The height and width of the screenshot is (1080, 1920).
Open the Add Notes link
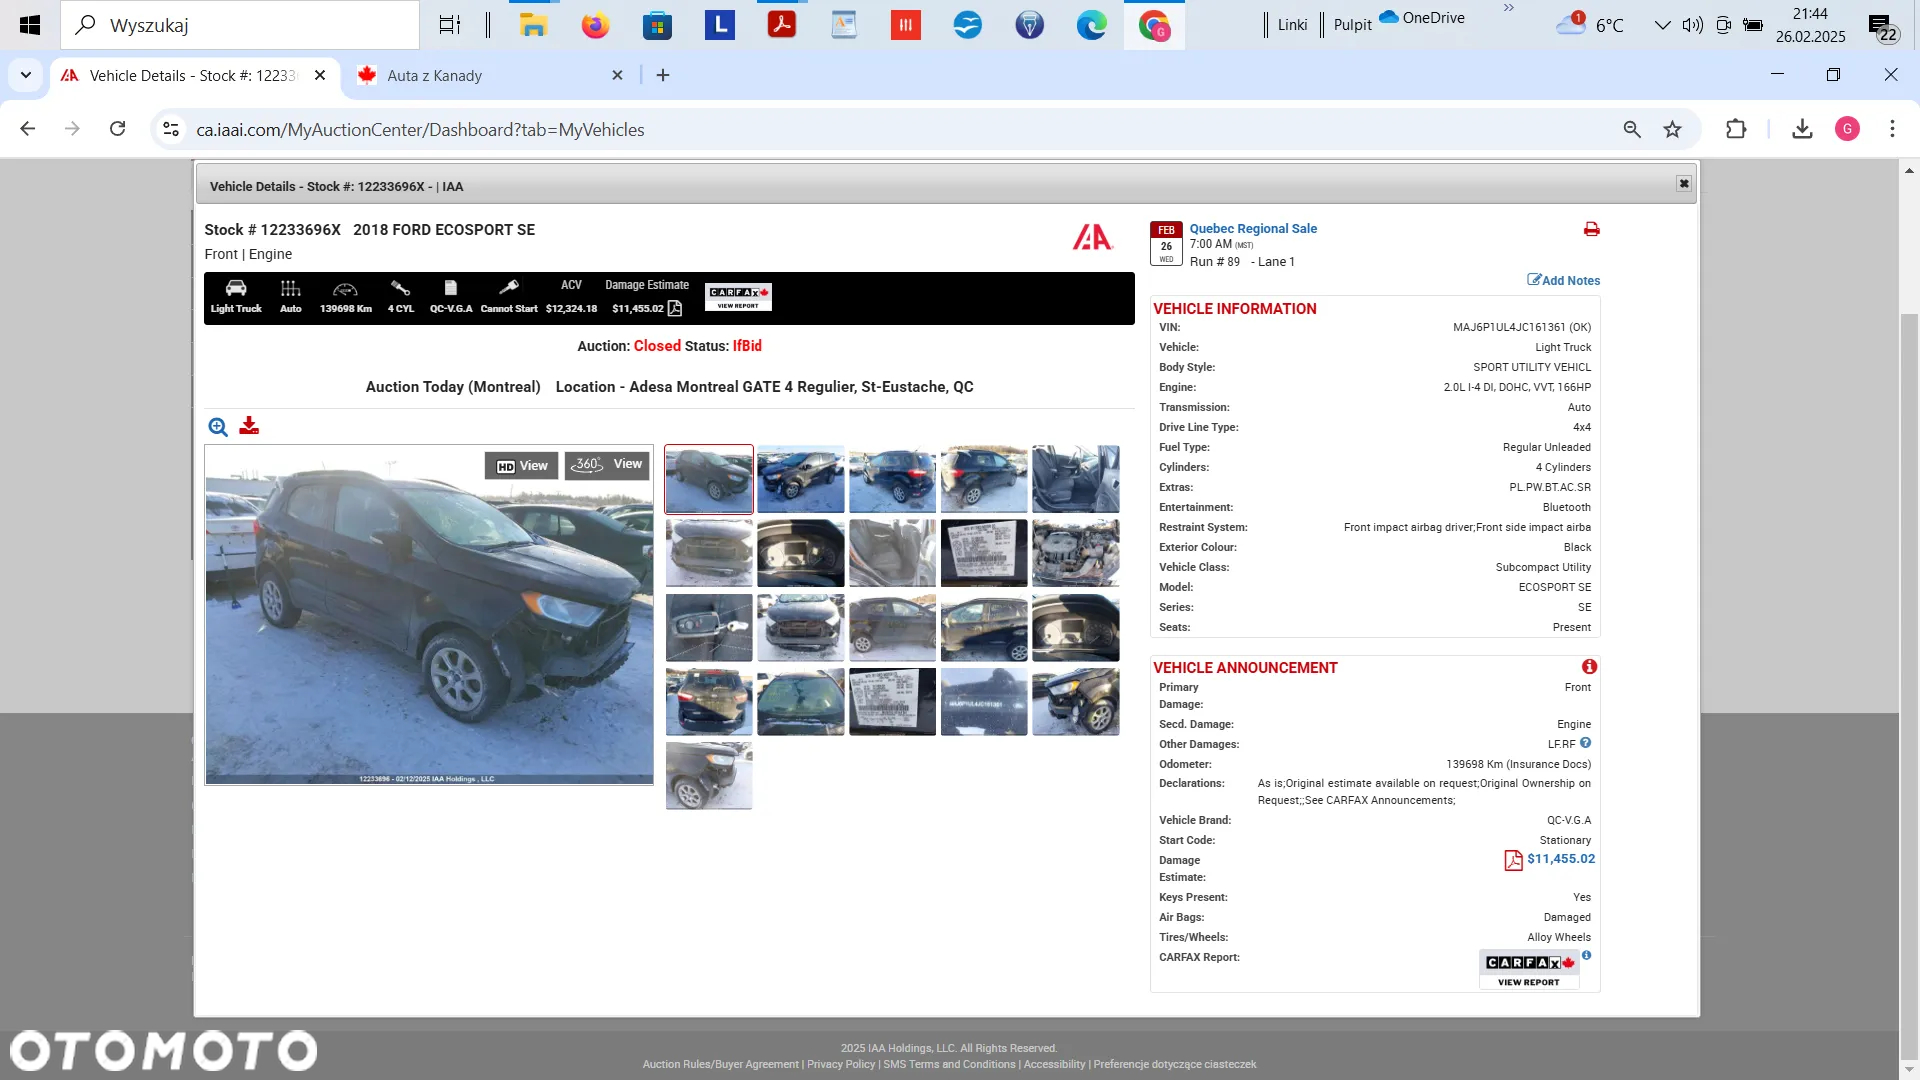point(1563,280)
